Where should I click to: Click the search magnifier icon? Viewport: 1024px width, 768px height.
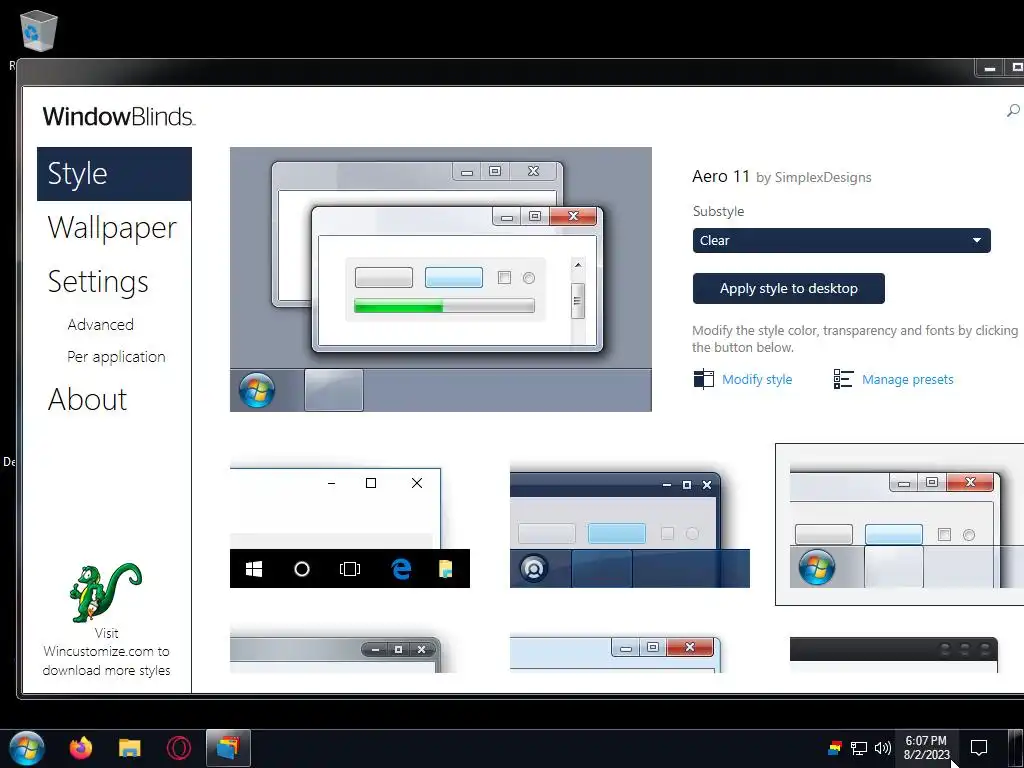tap(1013, 110)
